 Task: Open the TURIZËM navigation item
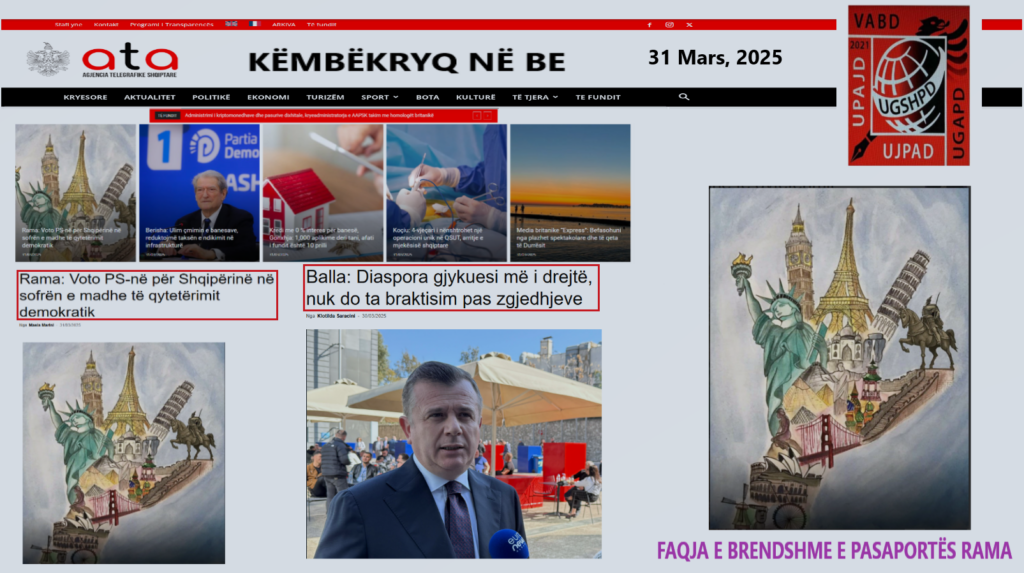point(325,97)
